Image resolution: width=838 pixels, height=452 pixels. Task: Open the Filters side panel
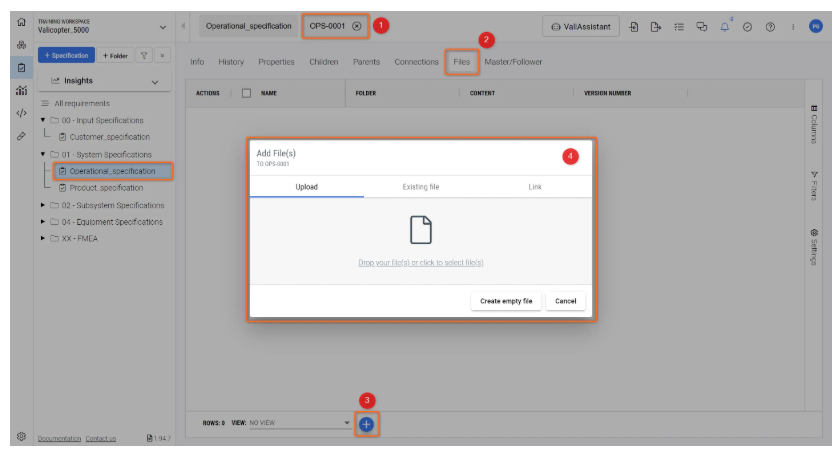click(814, 186)
